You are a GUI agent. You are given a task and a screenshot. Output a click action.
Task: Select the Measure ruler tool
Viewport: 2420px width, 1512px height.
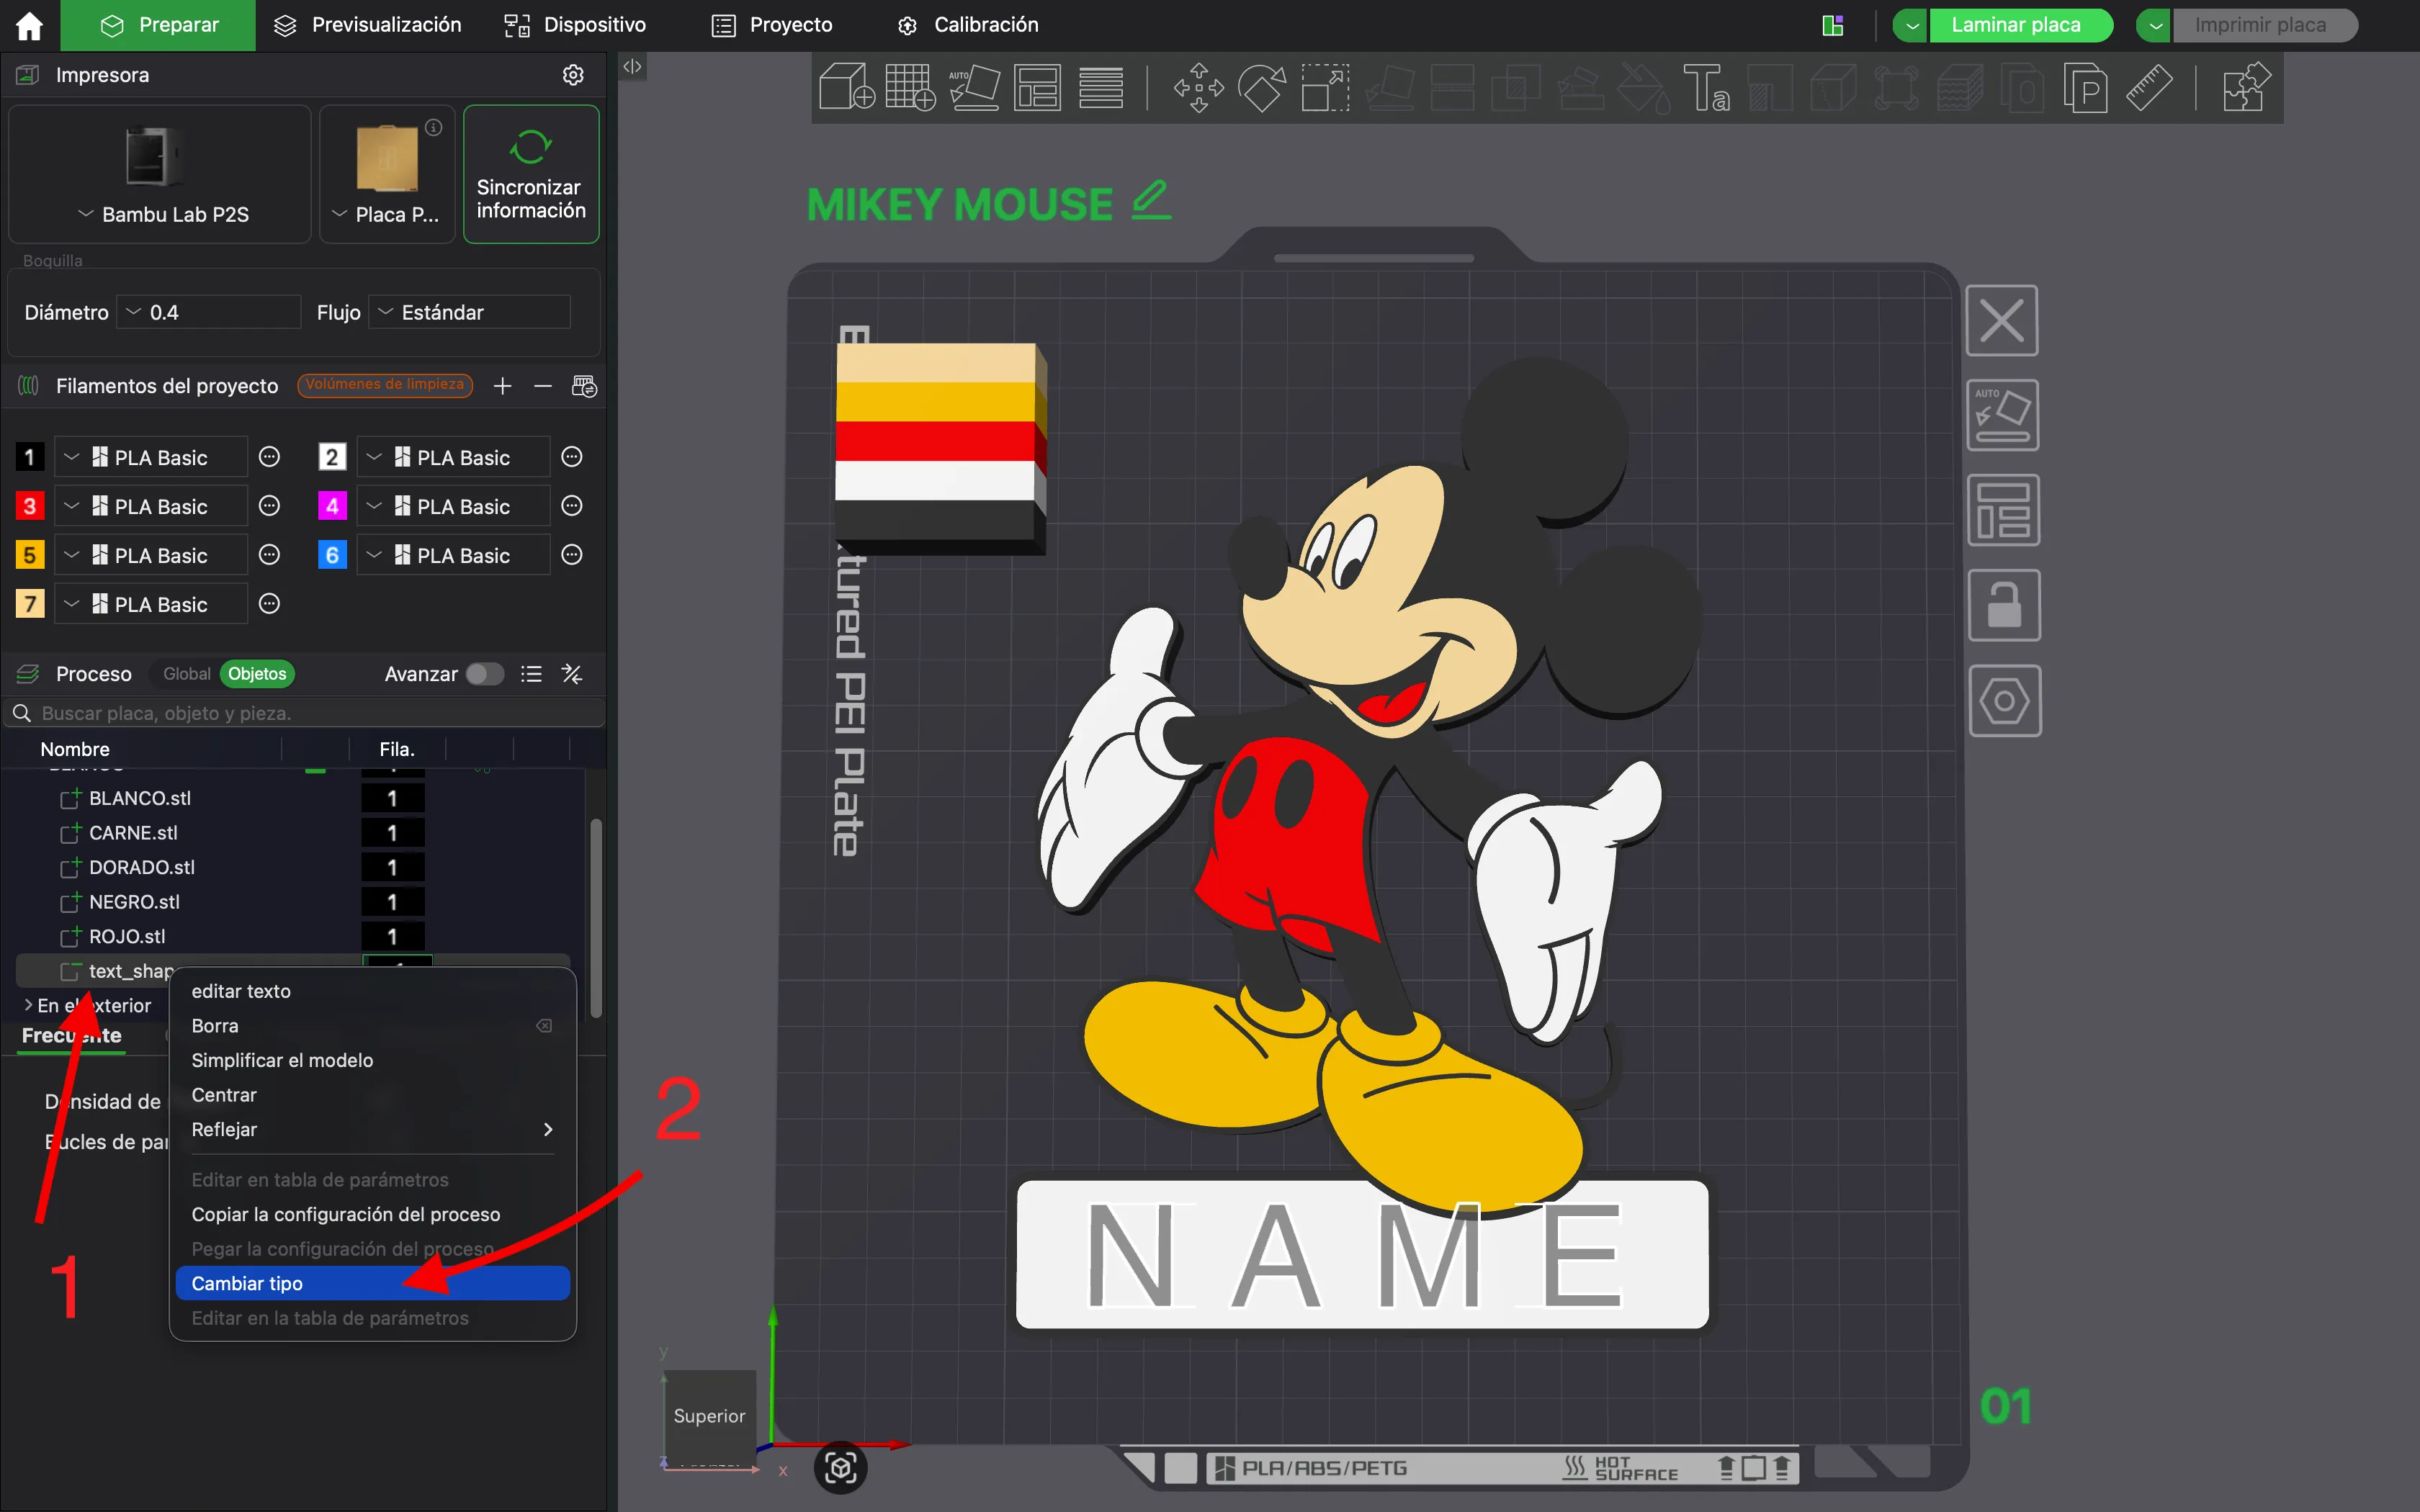click(2148, 87)
